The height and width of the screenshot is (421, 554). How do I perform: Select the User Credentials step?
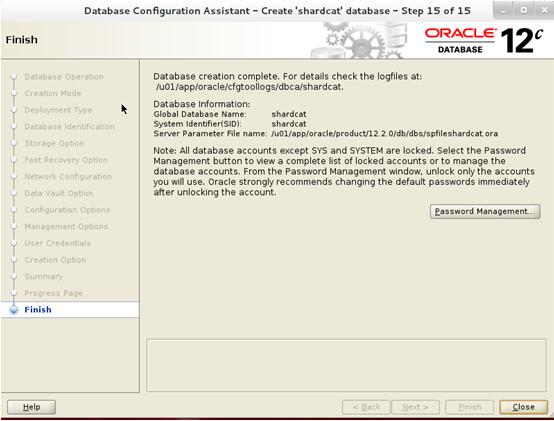[x=58, y=243]
